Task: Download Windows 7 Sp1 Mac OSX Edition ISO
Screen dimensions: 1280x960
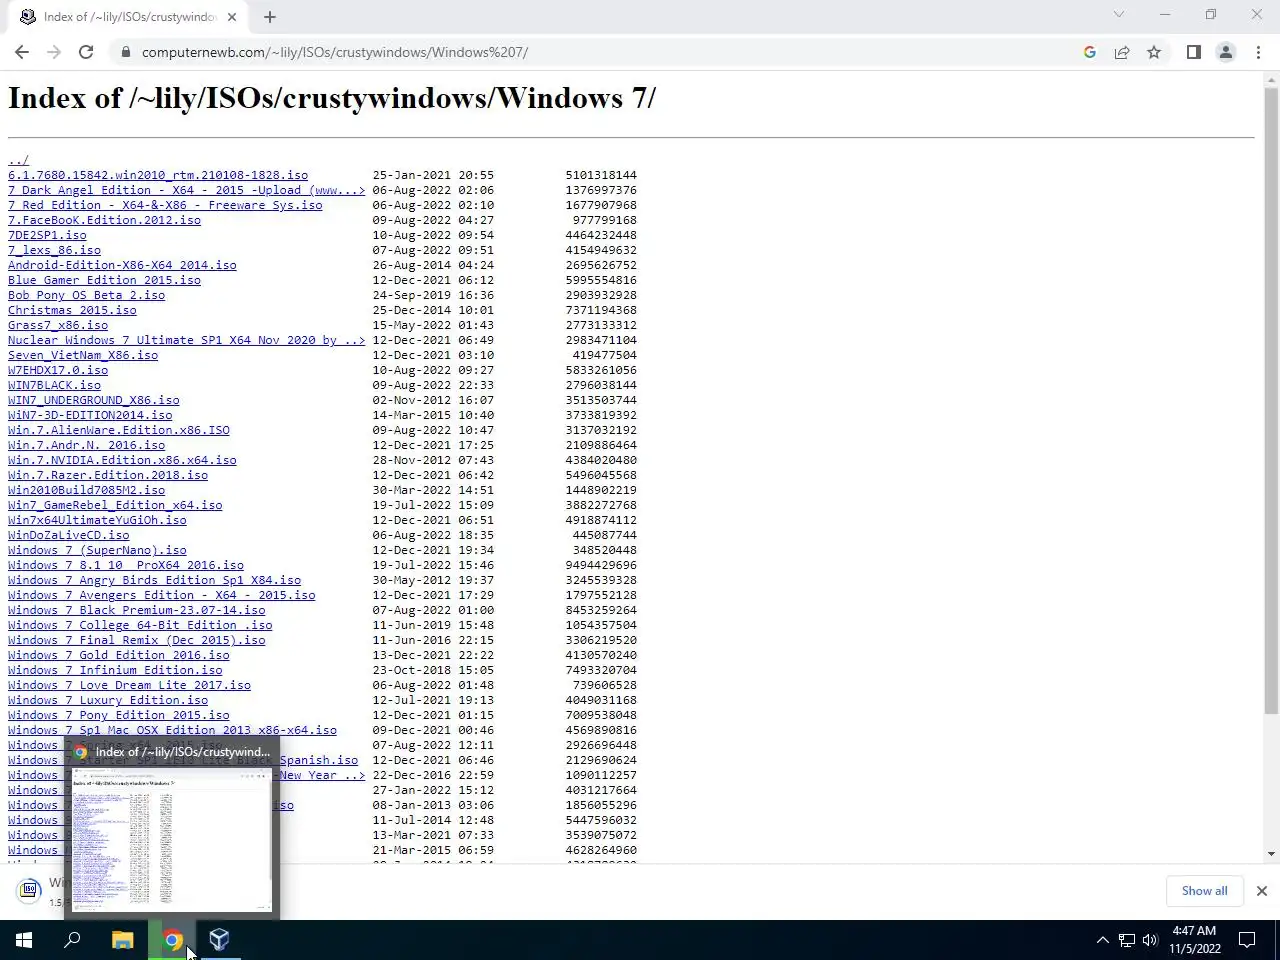Action: coord(172,730)
